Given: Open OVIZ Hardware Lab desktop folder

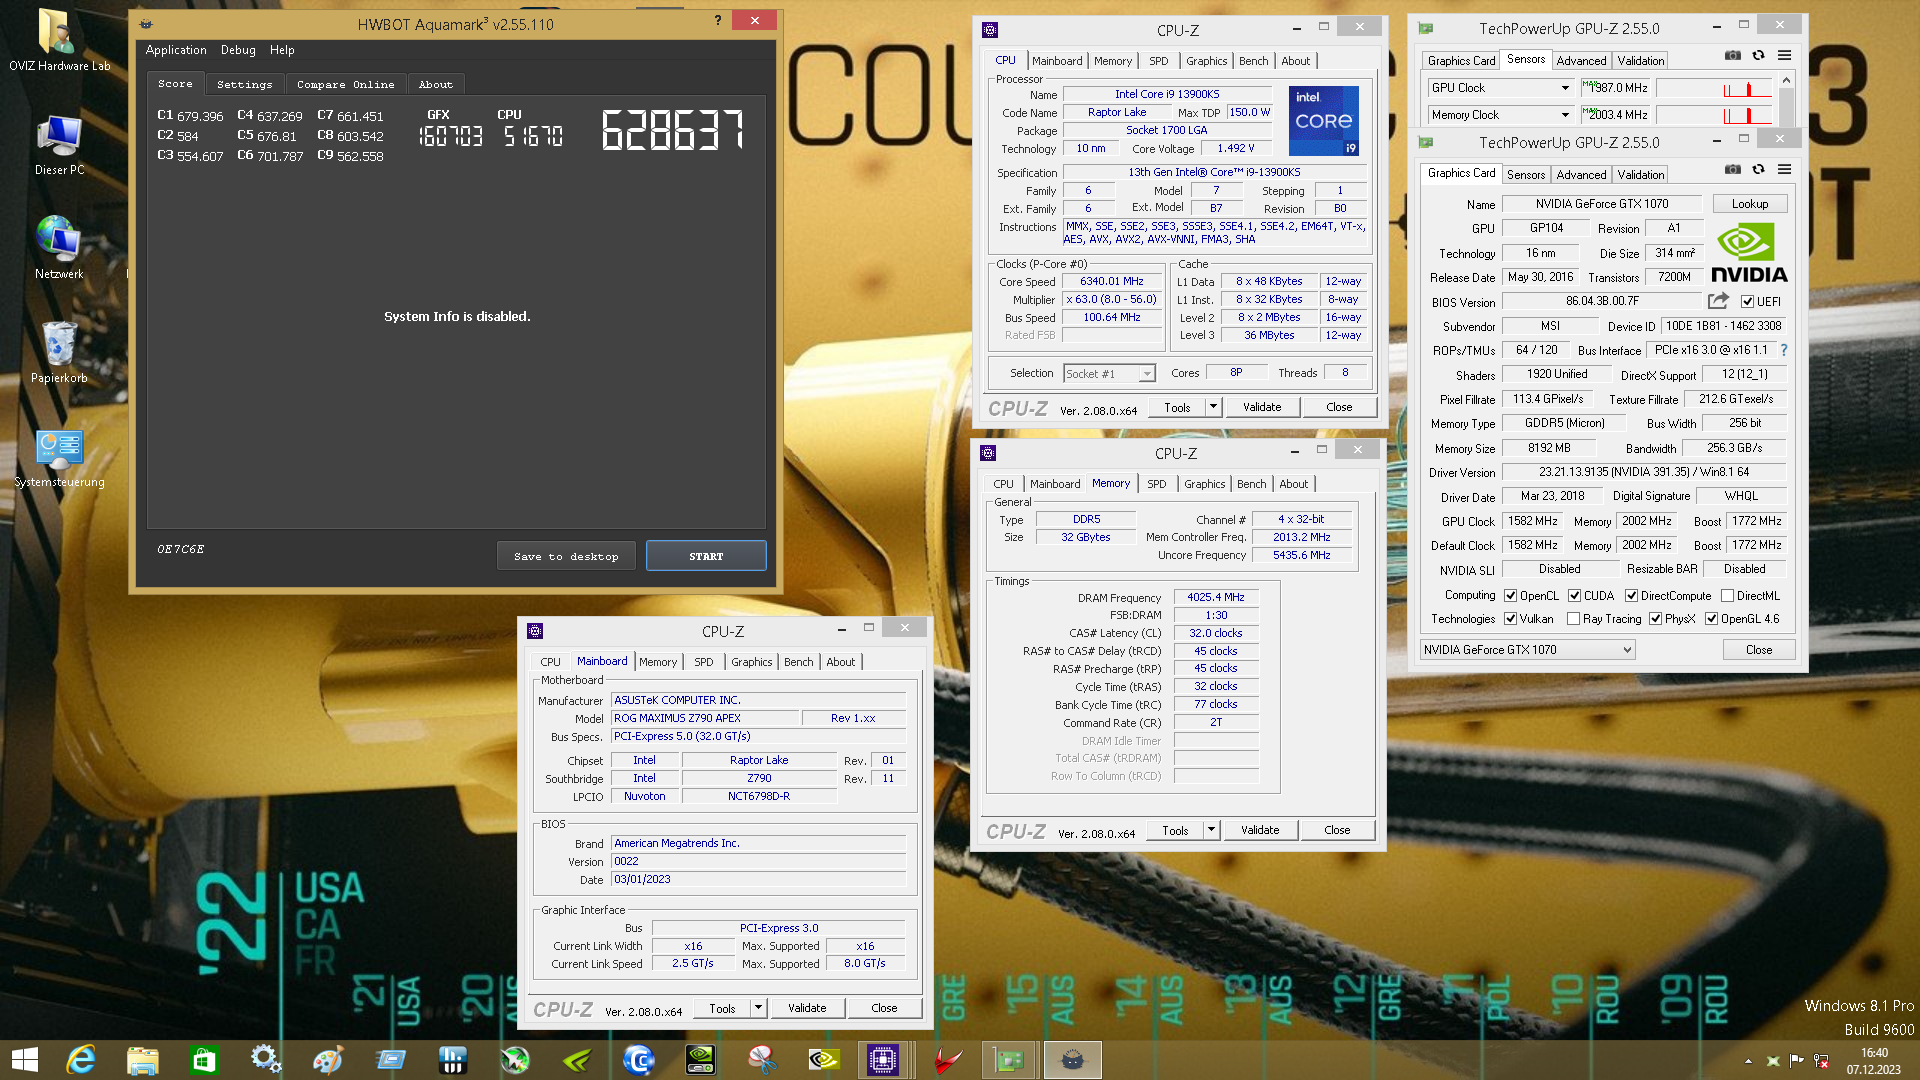Looking at the screenshot, I should tap(59, 40).
